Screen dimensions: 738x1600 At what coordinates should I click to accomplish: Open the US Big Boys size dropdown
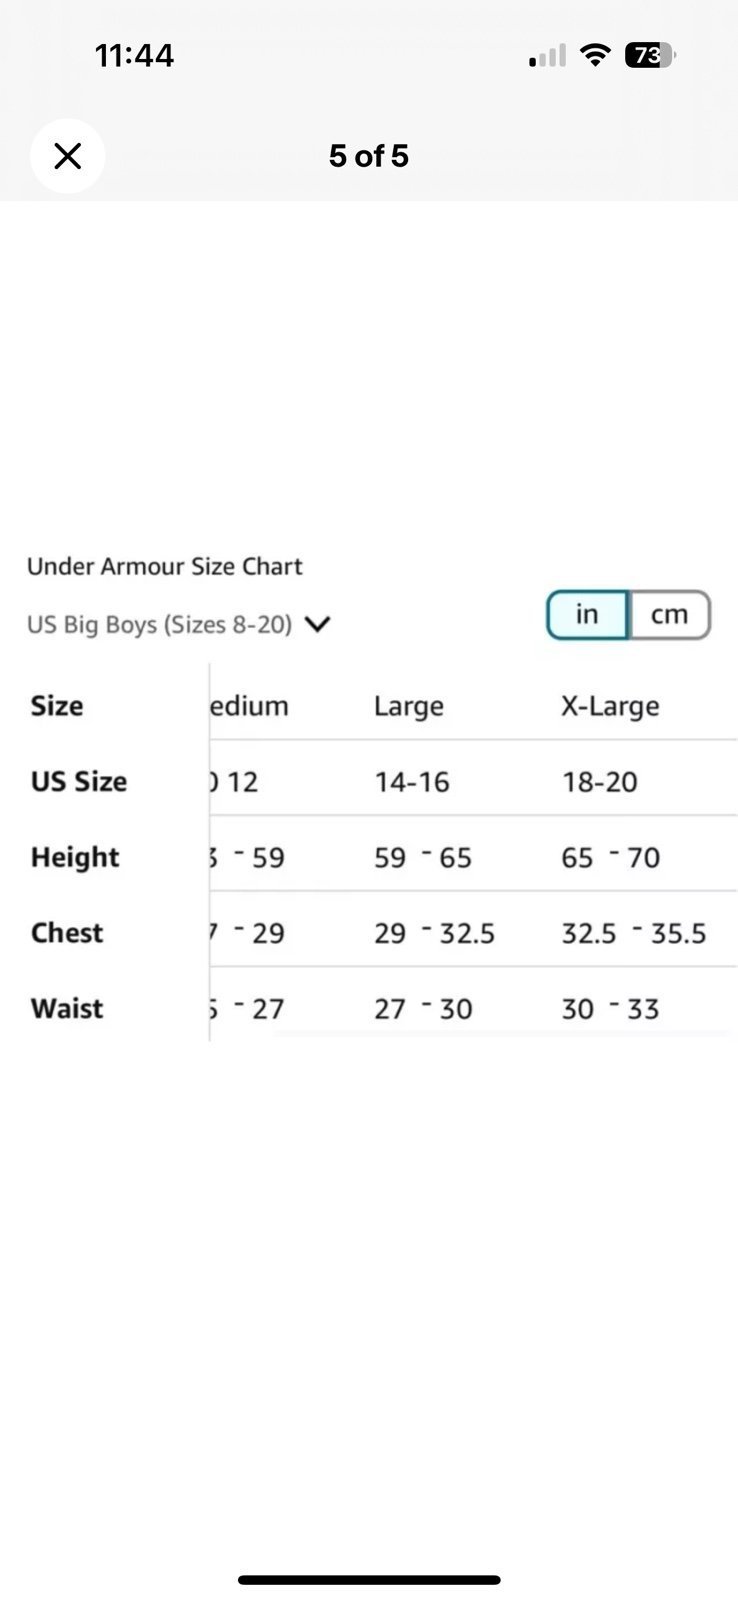point(178,624)
